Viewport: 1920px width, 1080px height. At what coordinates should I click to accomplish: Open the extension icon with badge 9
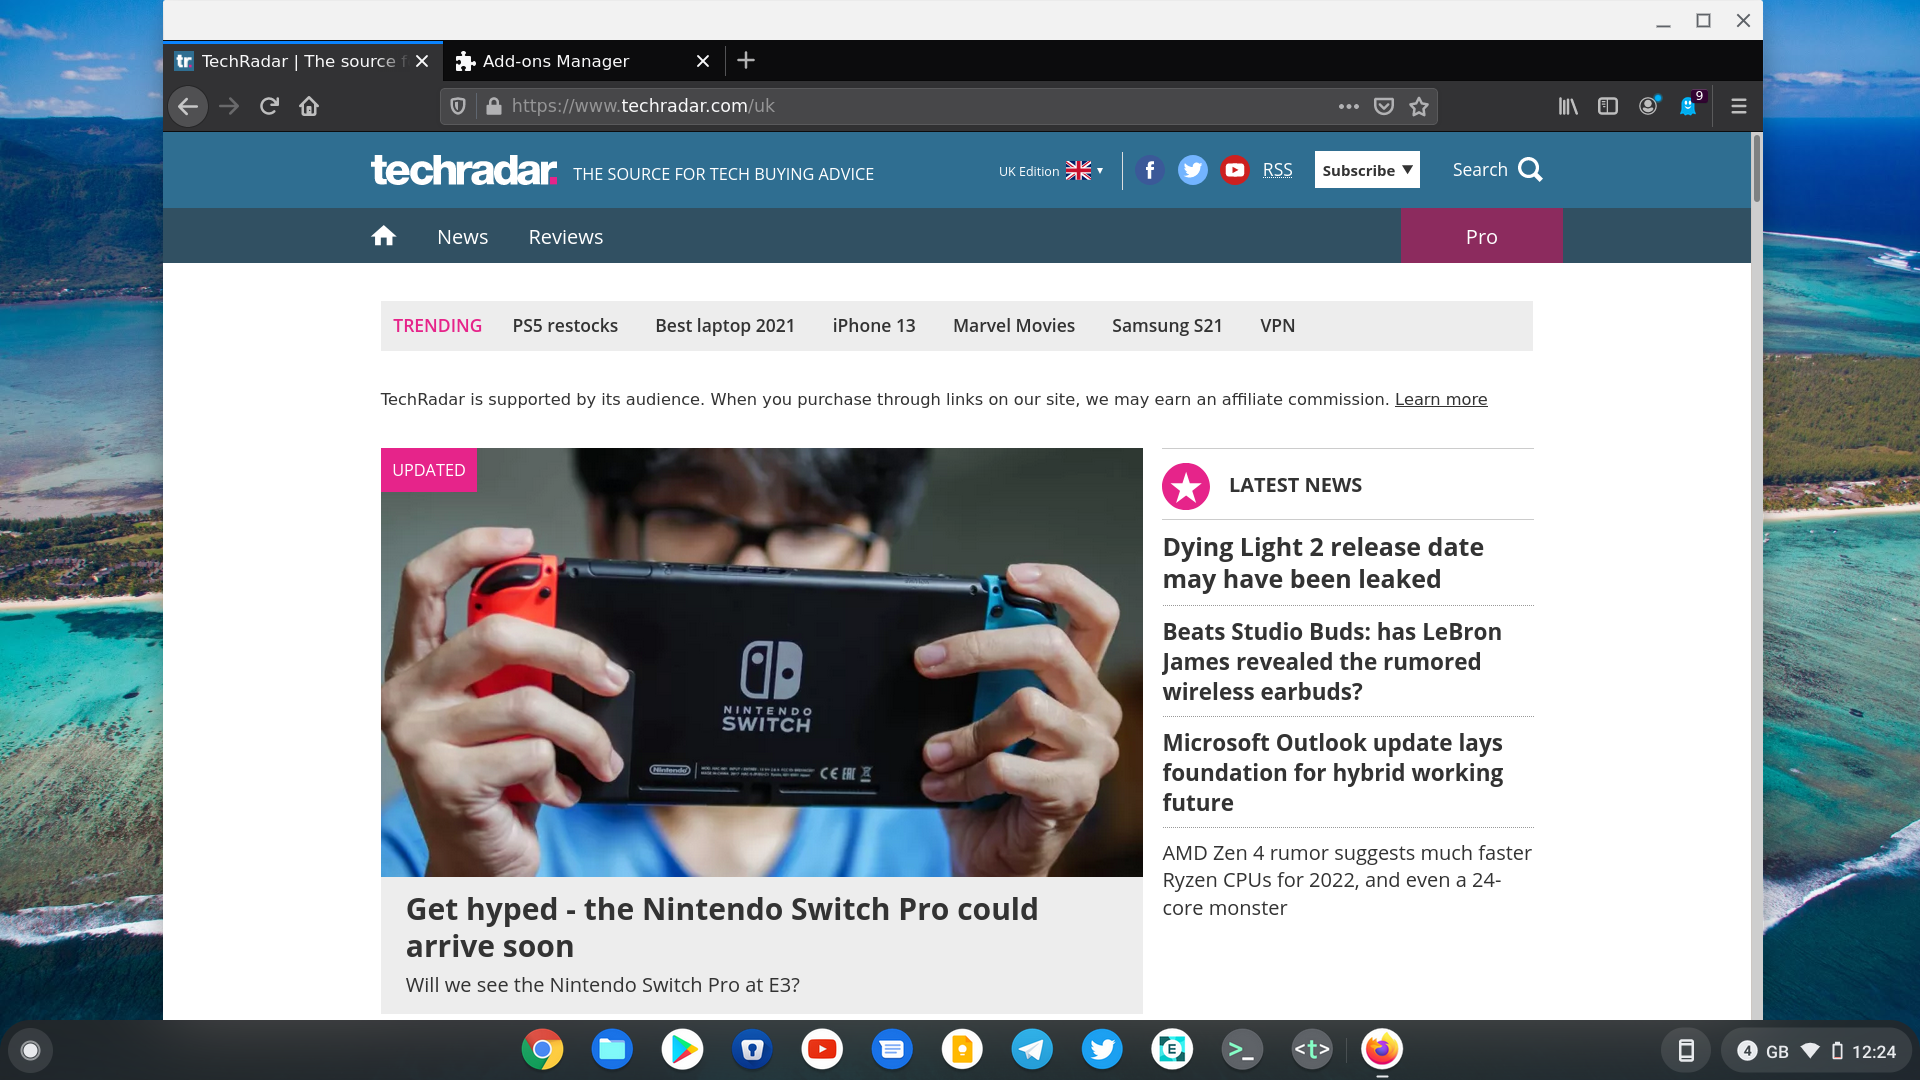tap(1690, 105)
